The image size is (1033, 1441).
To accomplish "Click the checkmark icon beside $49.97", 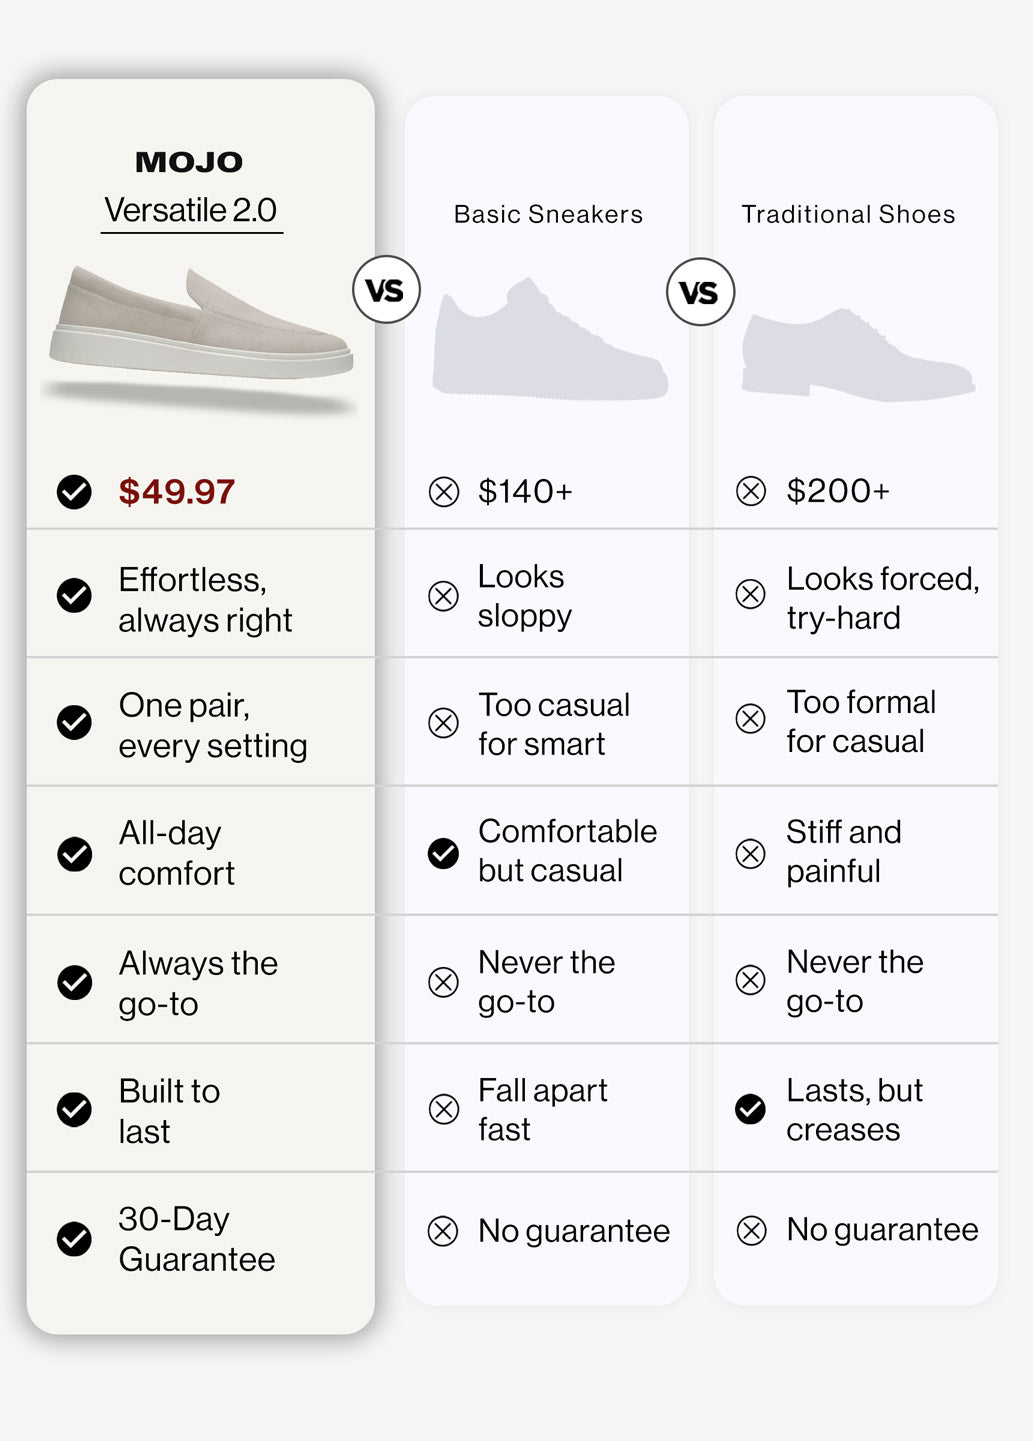I will coord(74,492).
